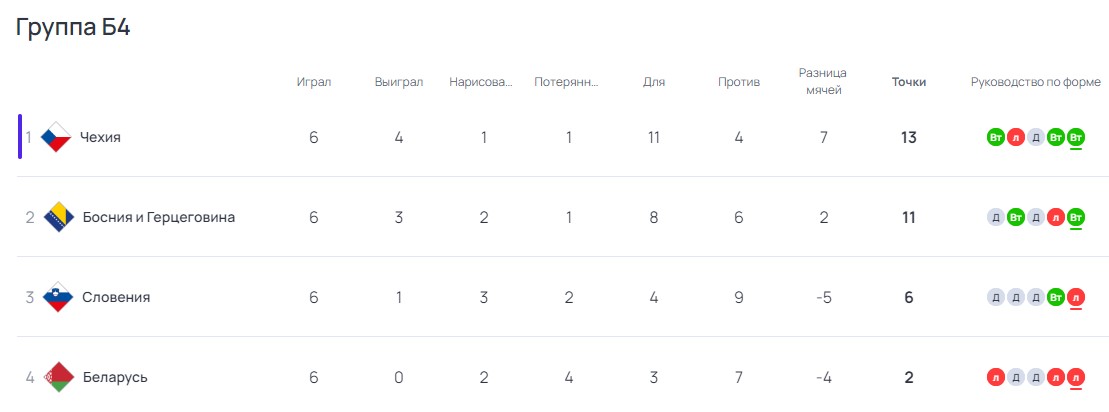Click the Belarus flag icon
Screen dimensions: 1109x412
(59, 377)
